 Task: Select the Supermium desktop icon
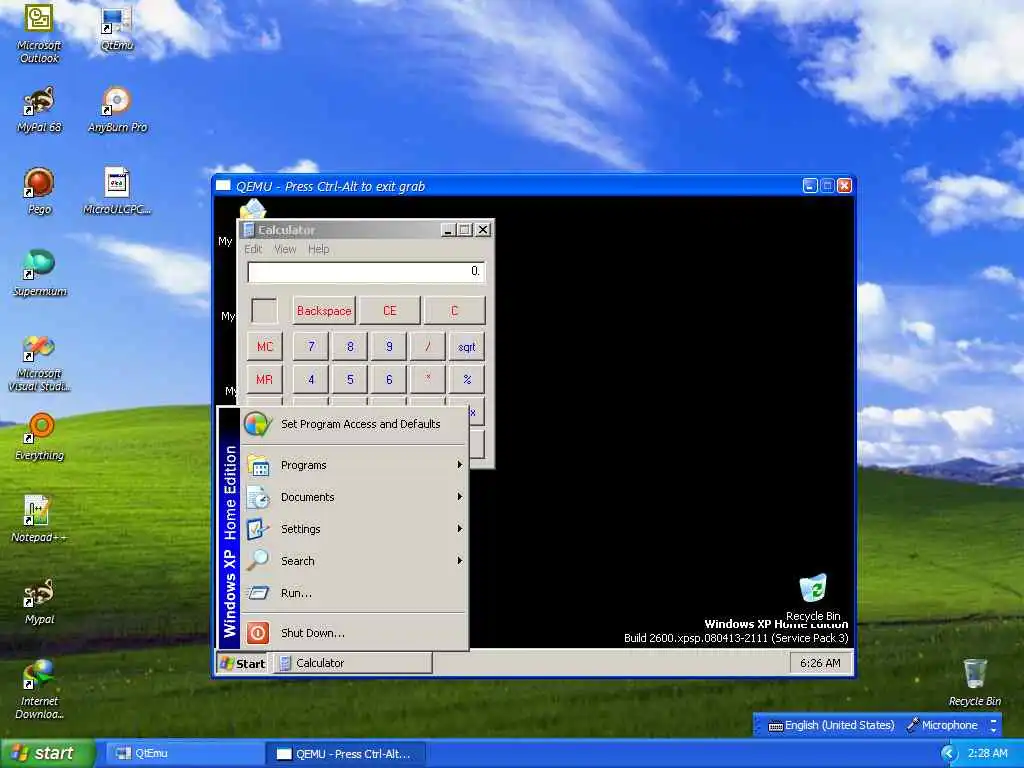pyautogui.click(x=39, y=273)
